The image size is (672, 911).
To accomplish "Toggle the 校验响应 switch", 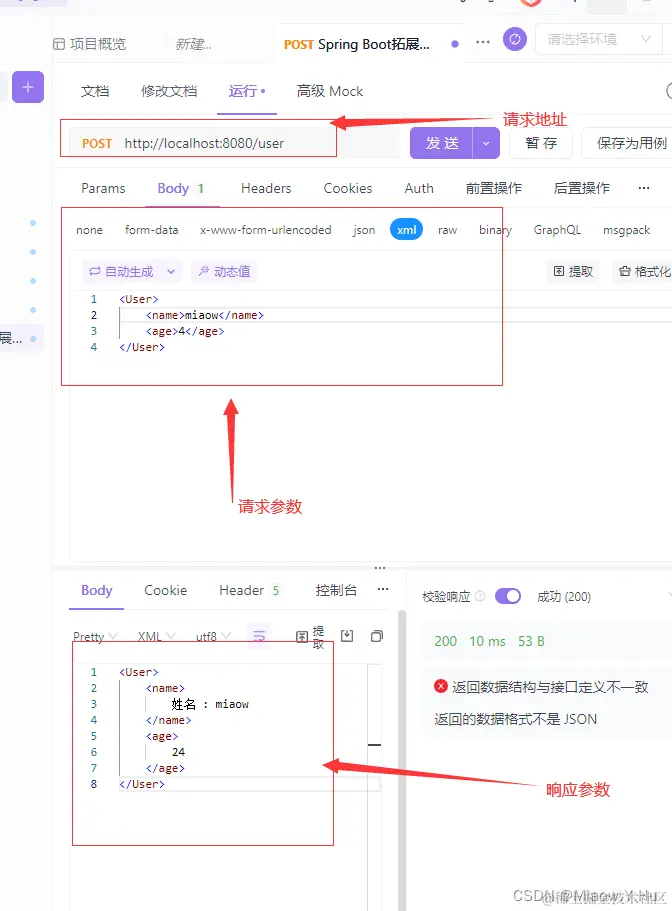I will tap(508, 596).
